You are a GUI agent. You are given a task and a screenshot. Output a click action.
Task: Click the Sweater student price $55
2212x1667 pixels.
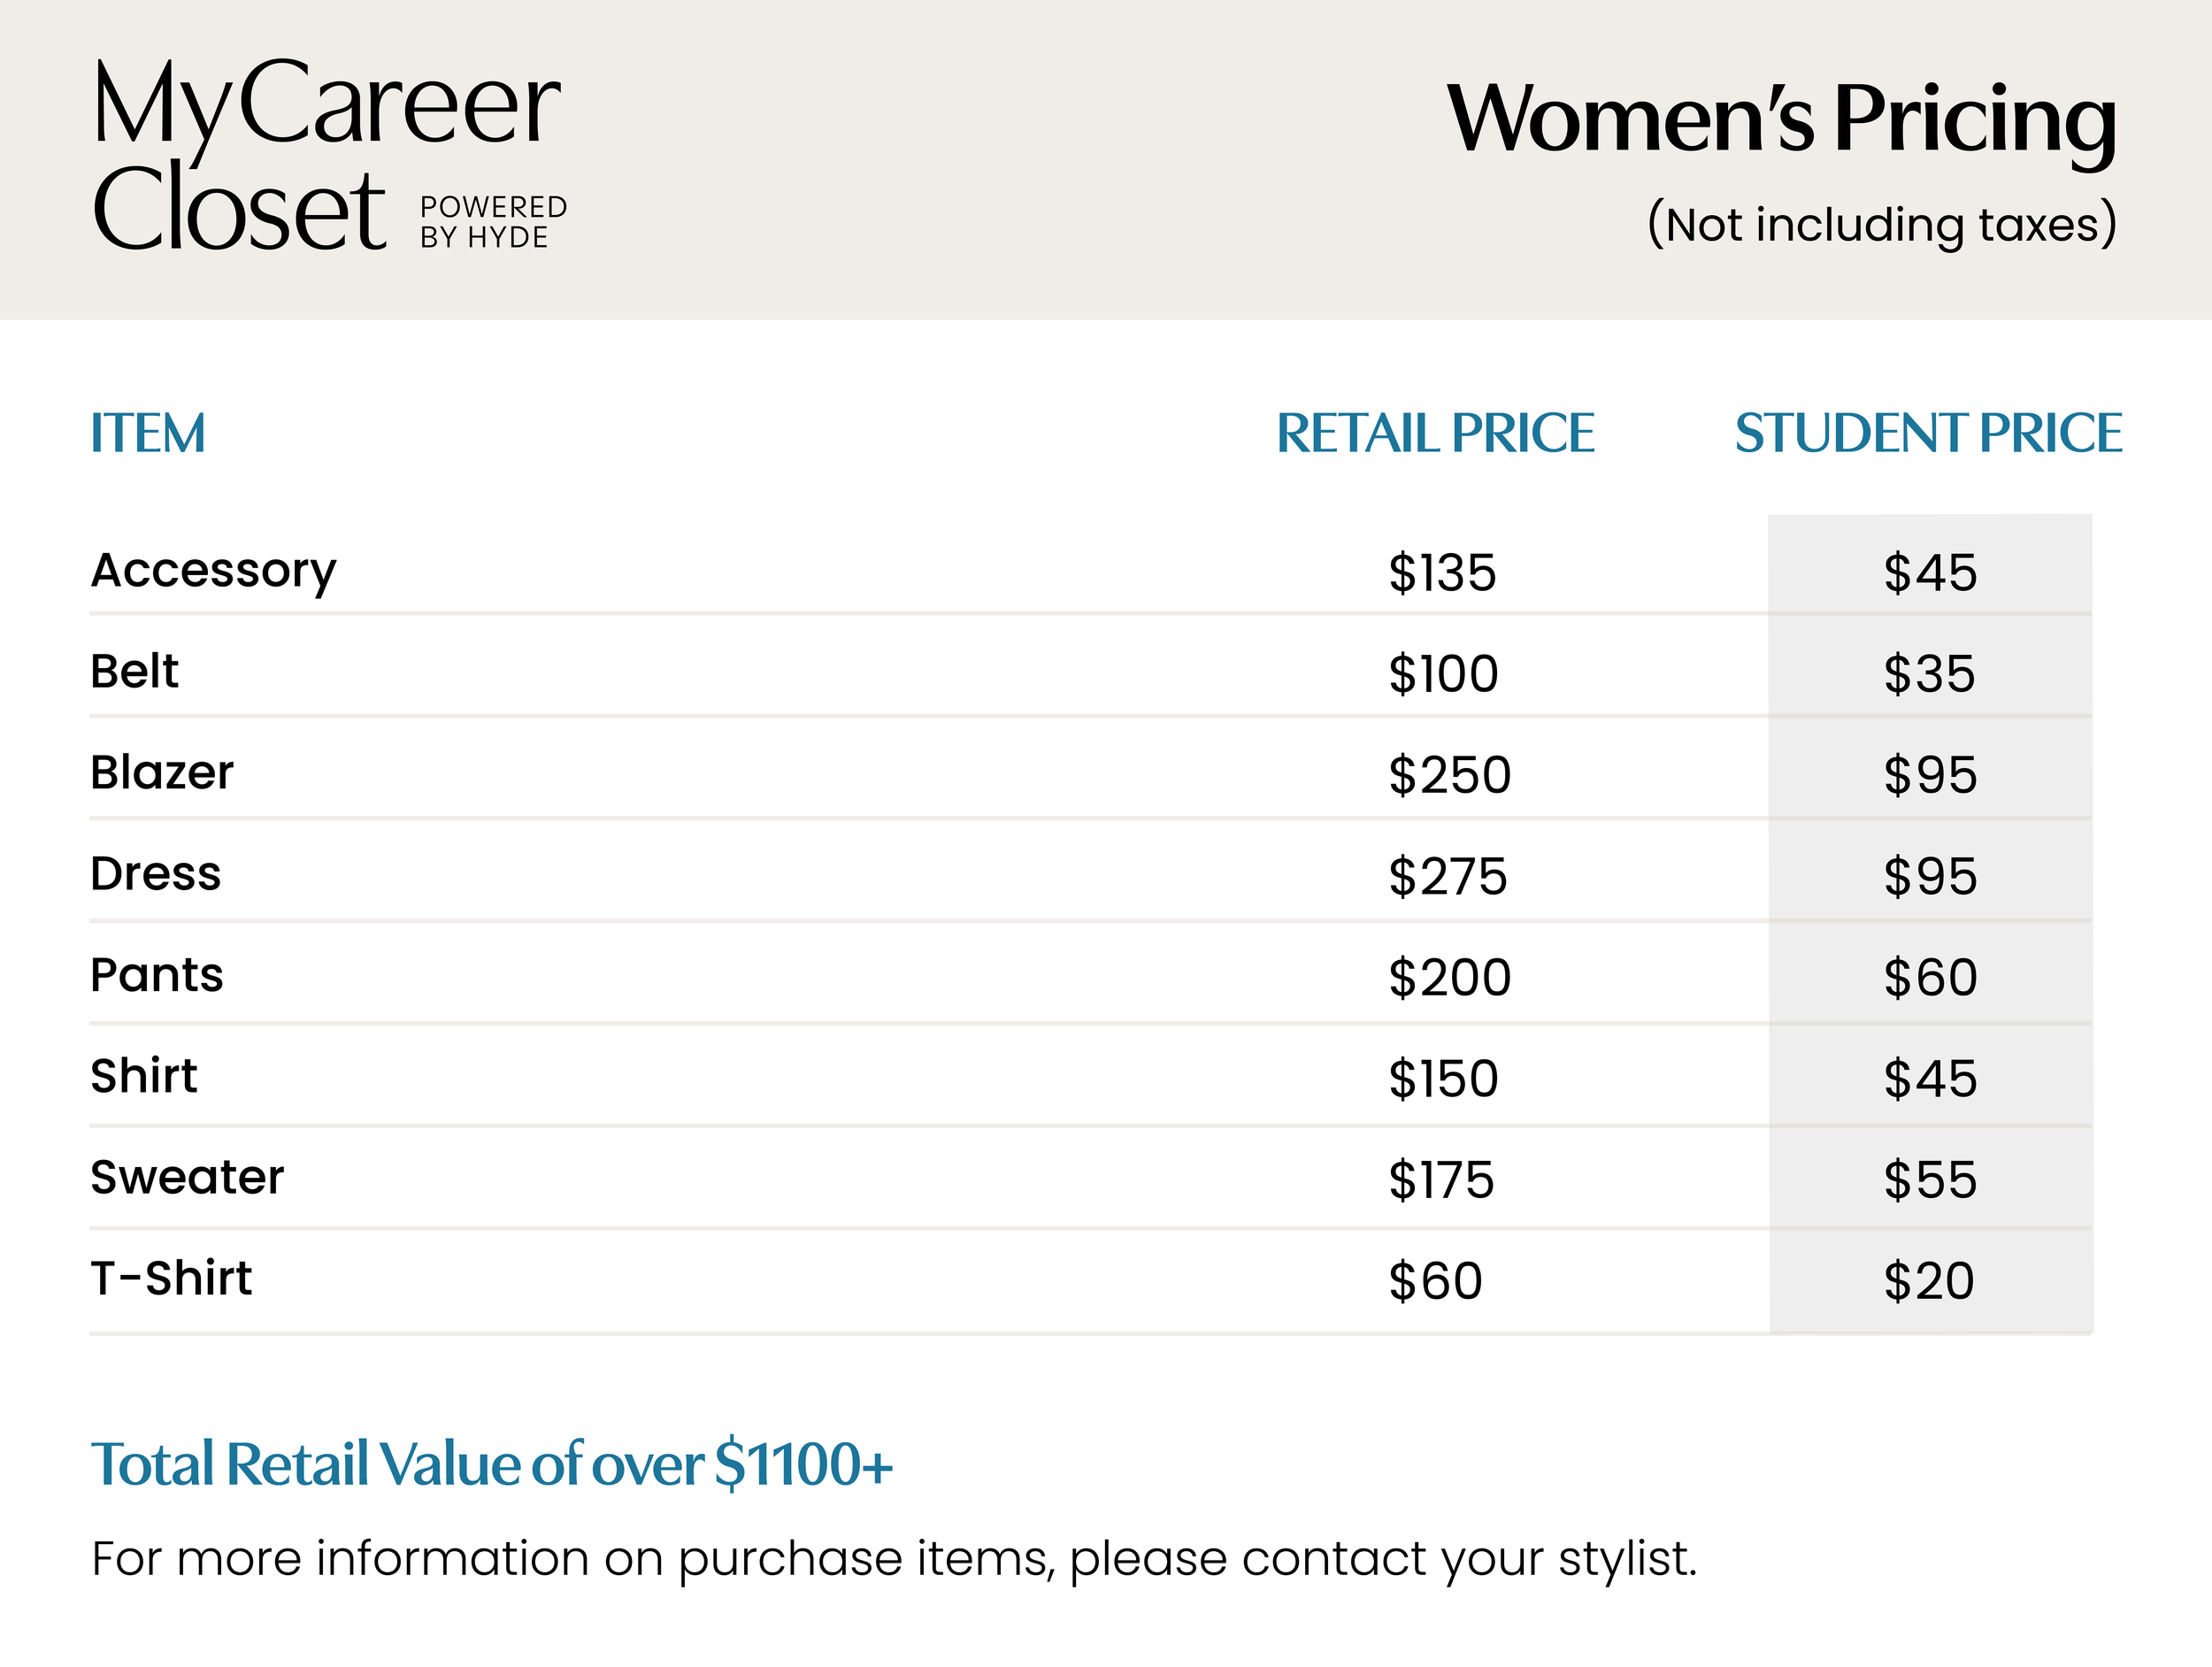[x=1930, y=1179]
